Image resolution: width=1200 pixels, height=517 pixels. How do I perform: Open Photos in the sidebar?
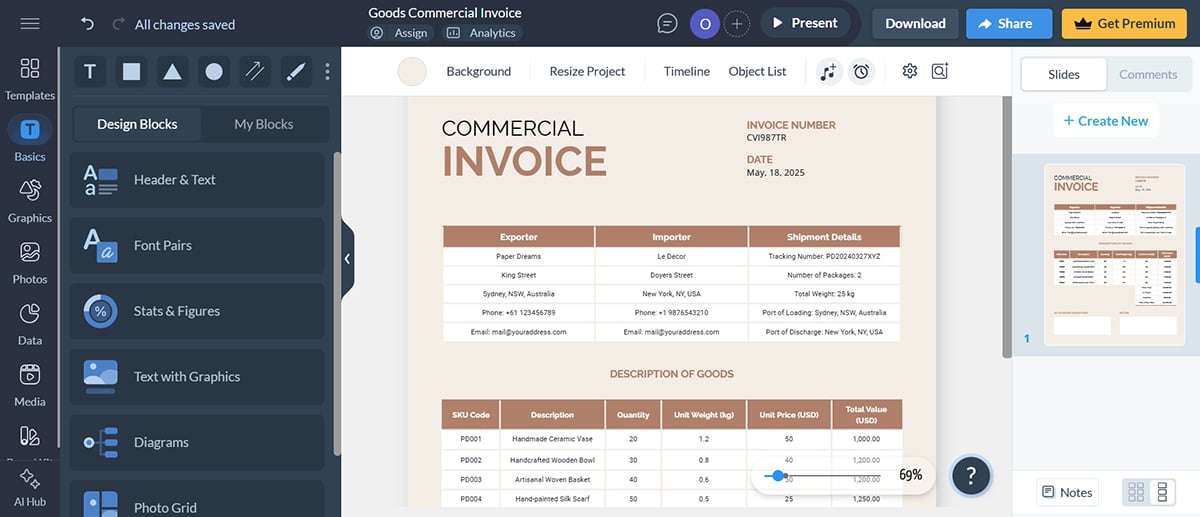pos(30,262)
